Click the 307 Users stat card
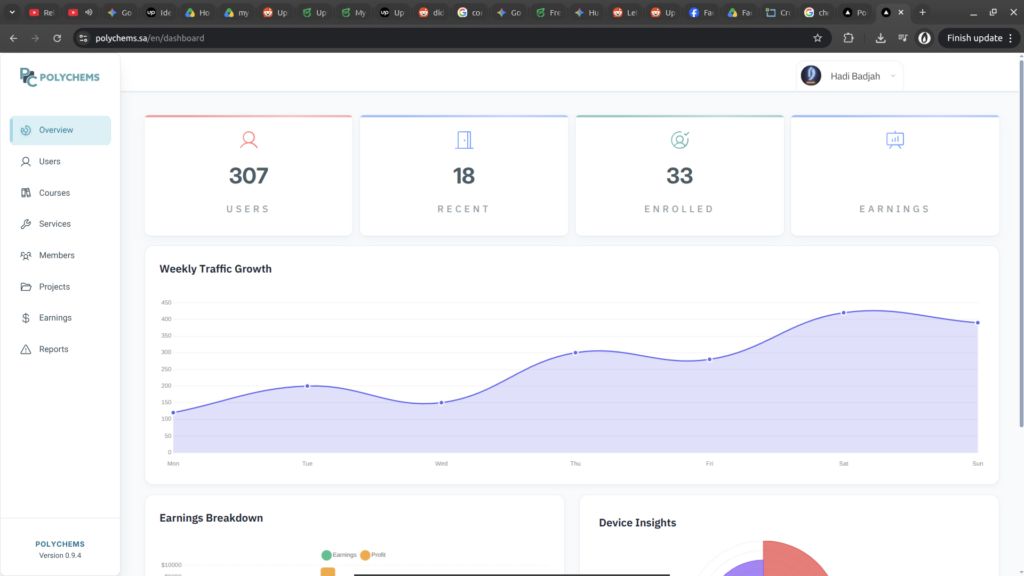1024x576 pixels. pos(248,175)
